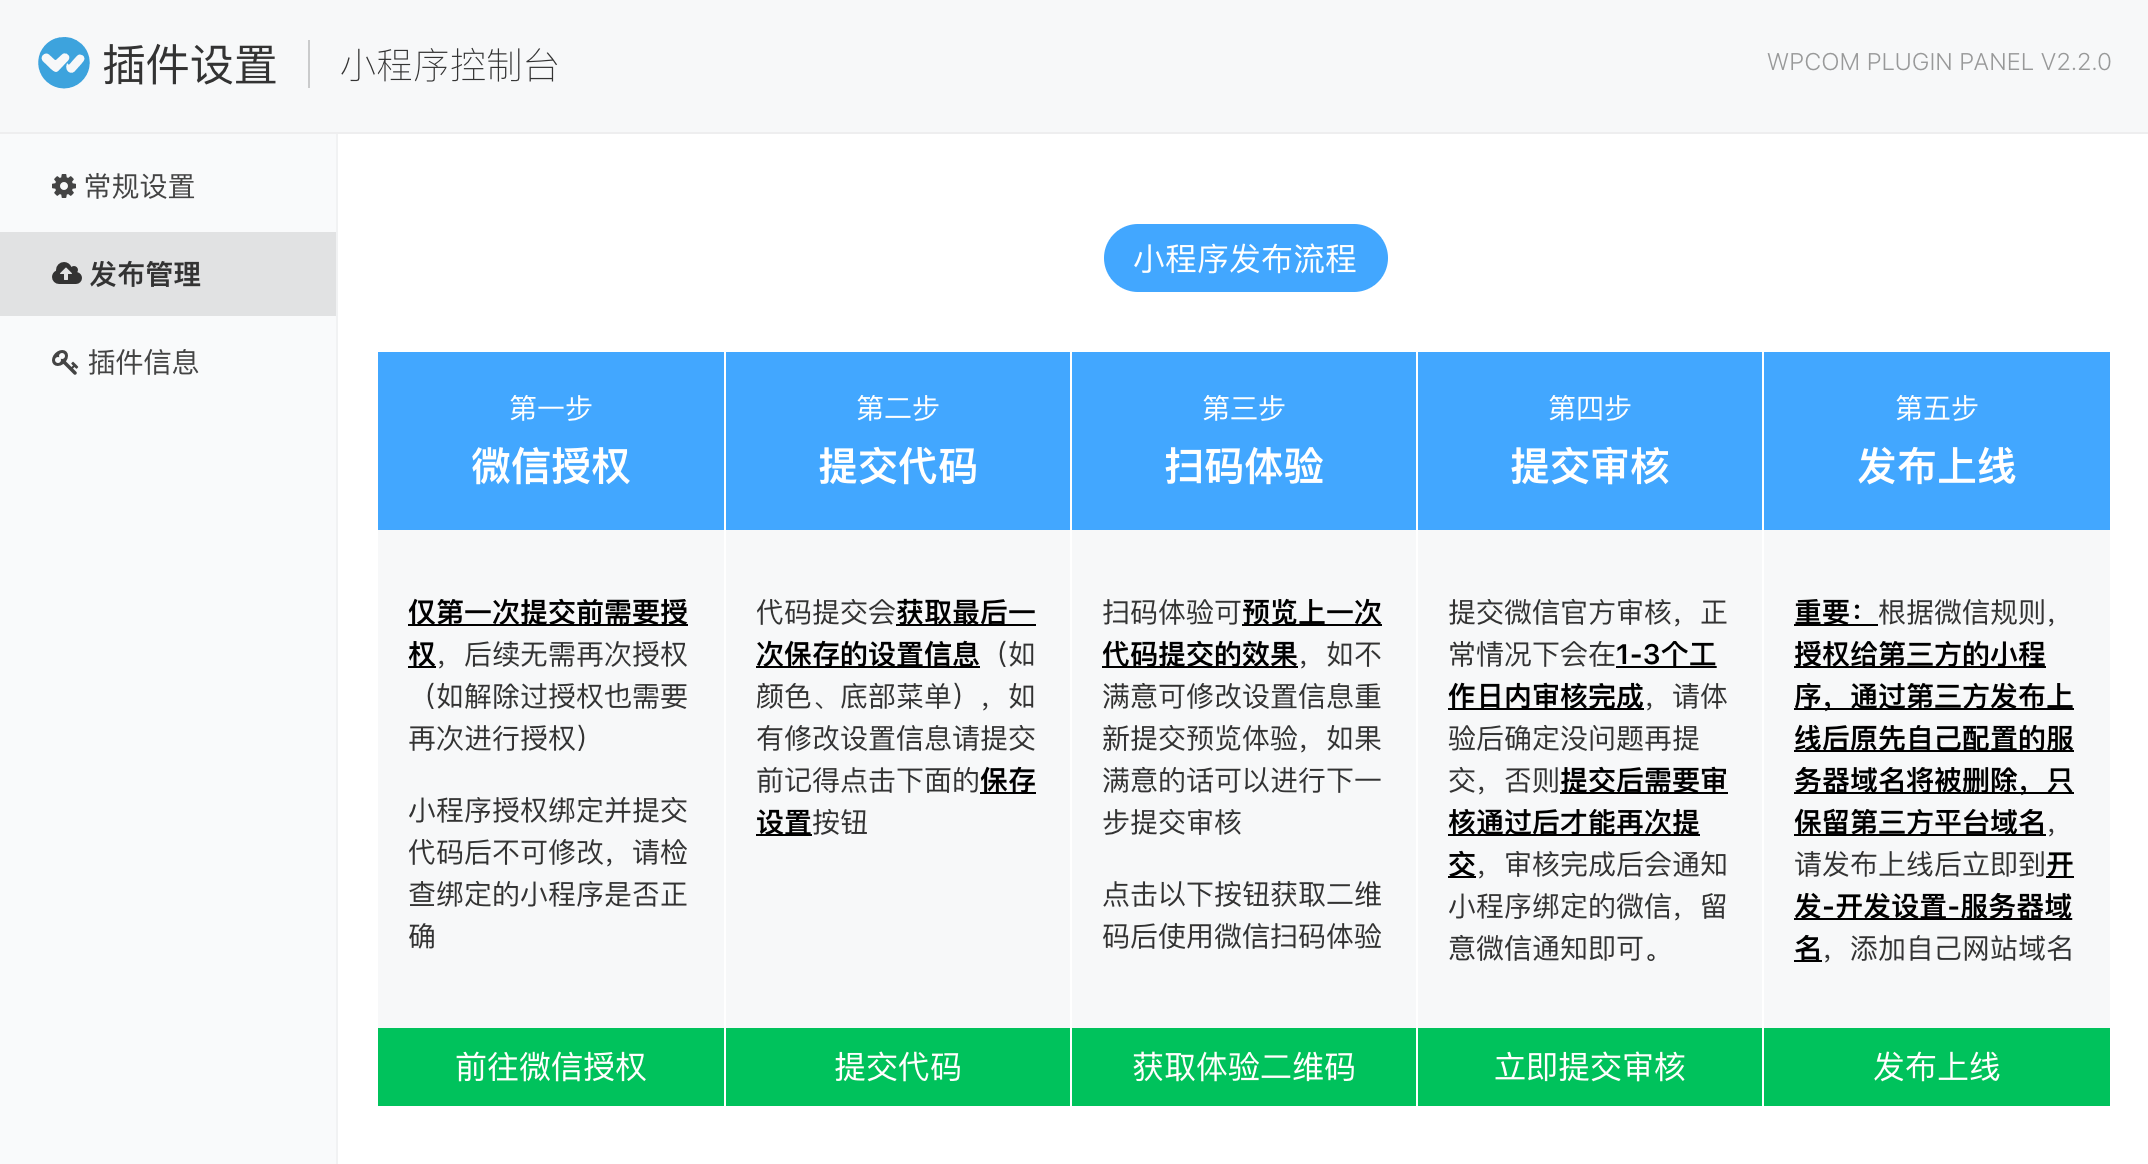The image size is (2148, 1164).
Task: Click the green 提交代码 button
Action: tap(898, 1066)
